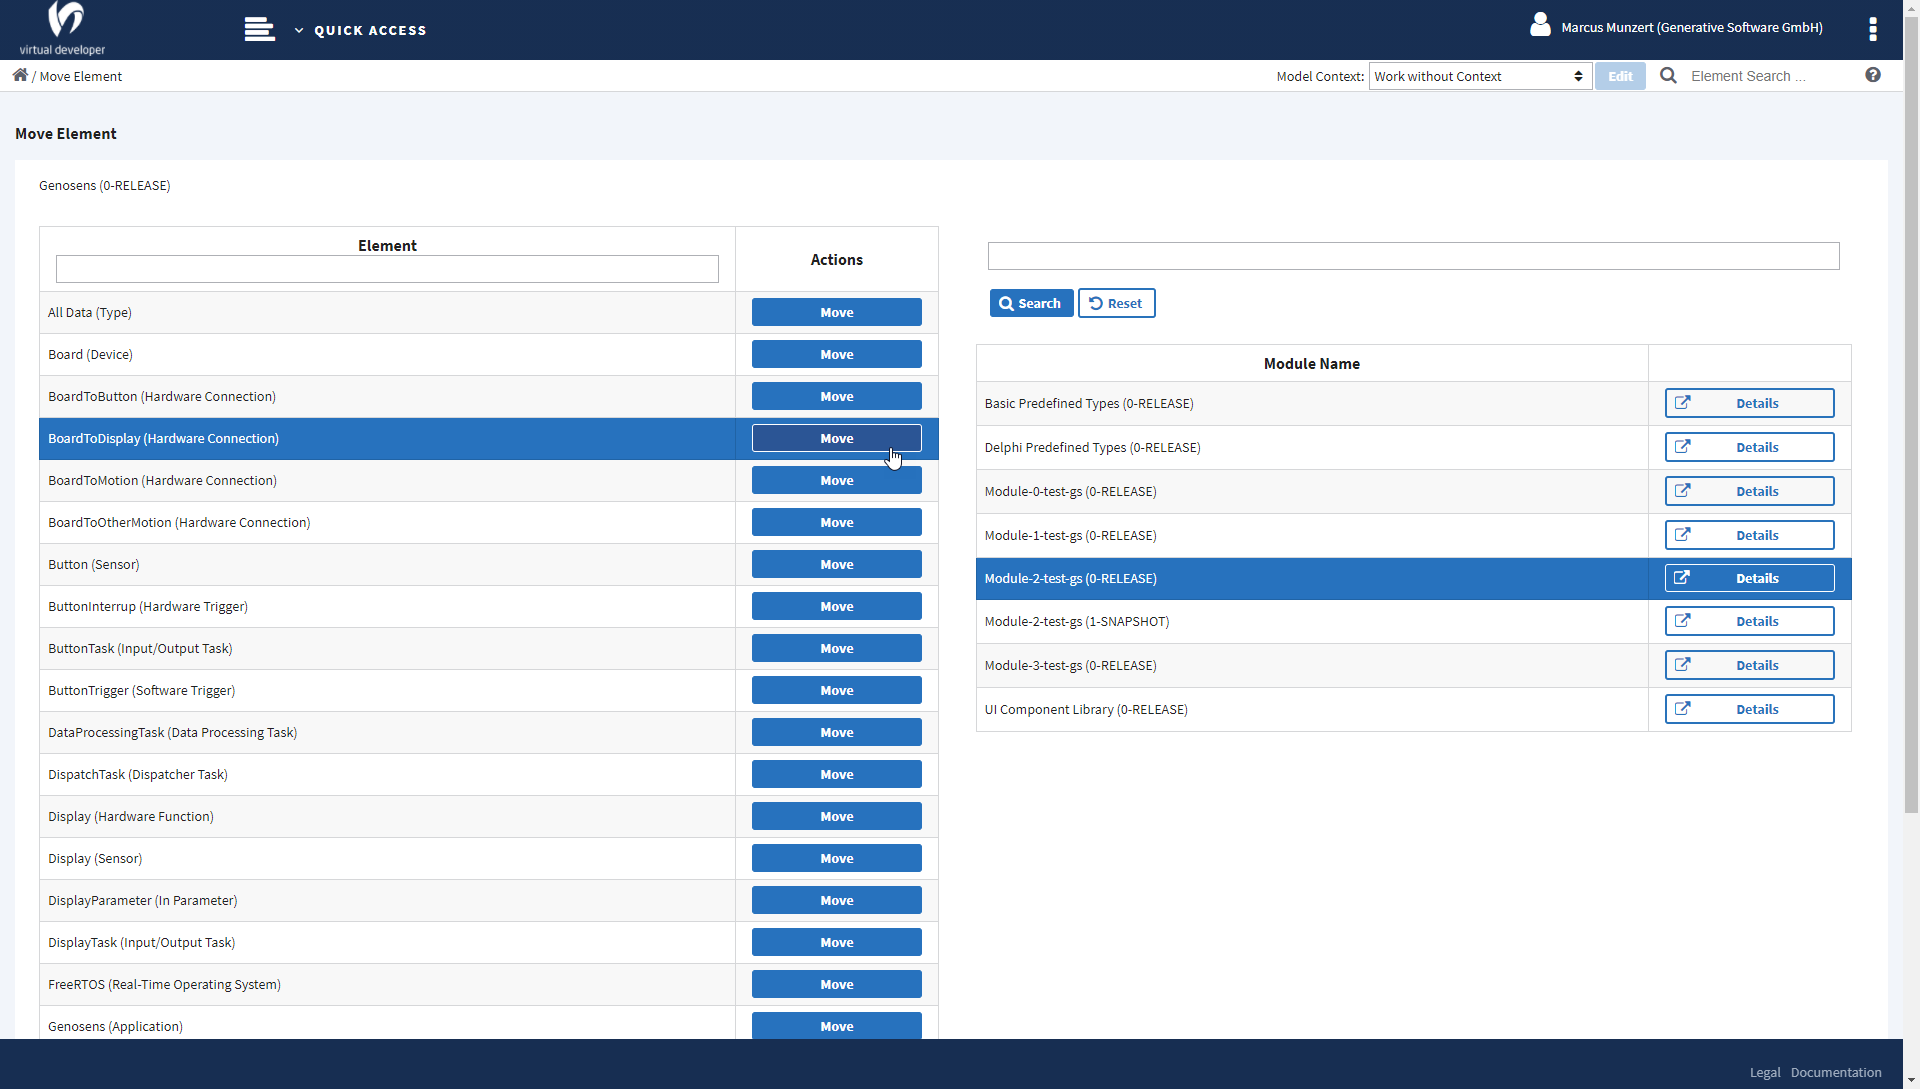Move the Display (Sensor) element
The width and height of the screenshot is (1920, 1089).
[836, 858]
